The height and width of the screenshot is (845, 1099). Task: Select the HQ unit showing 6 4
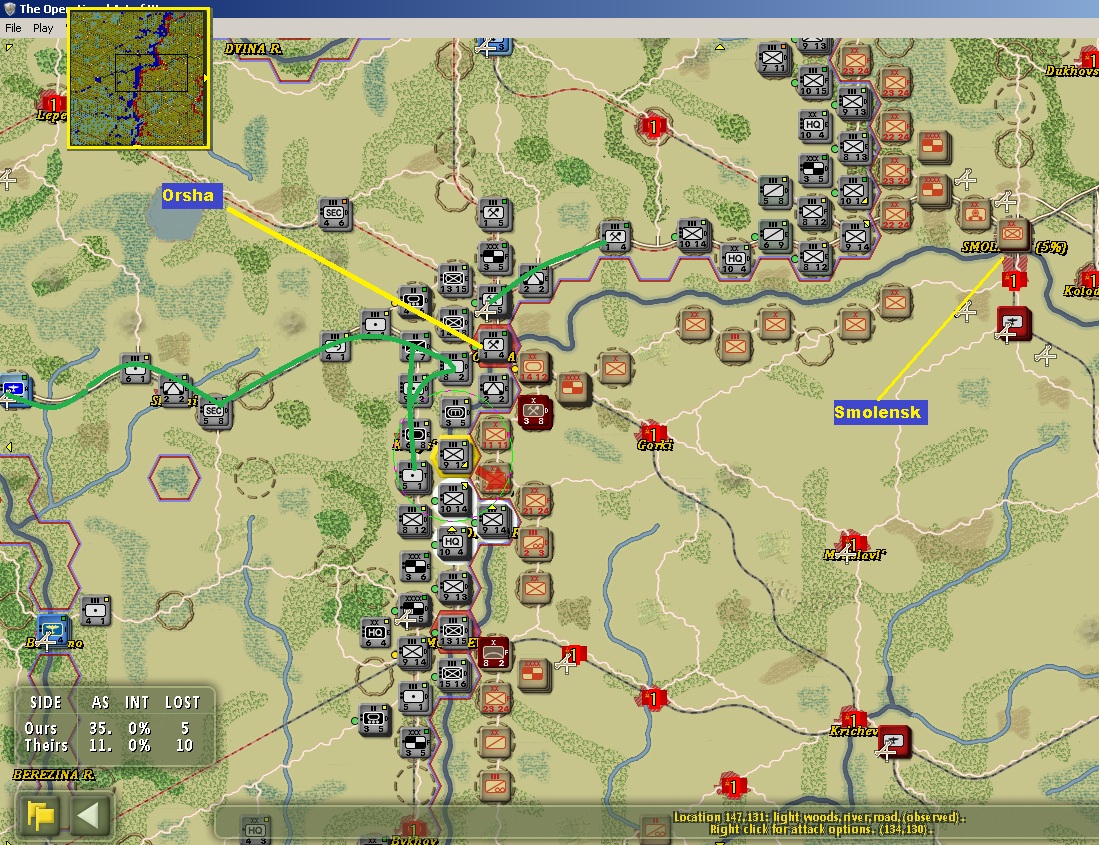pyautogui.click(x=375, y=633)
